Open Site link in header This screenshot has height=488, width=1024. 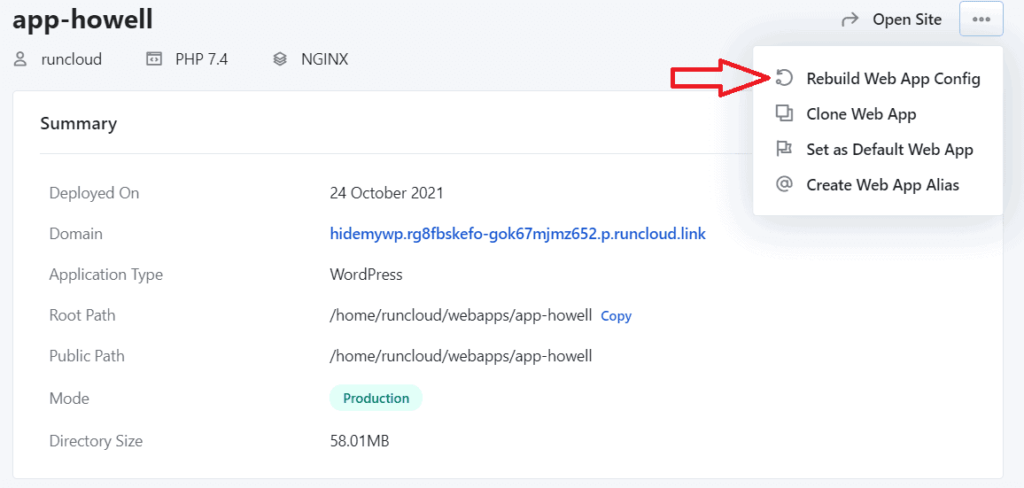tap(907, 19)
